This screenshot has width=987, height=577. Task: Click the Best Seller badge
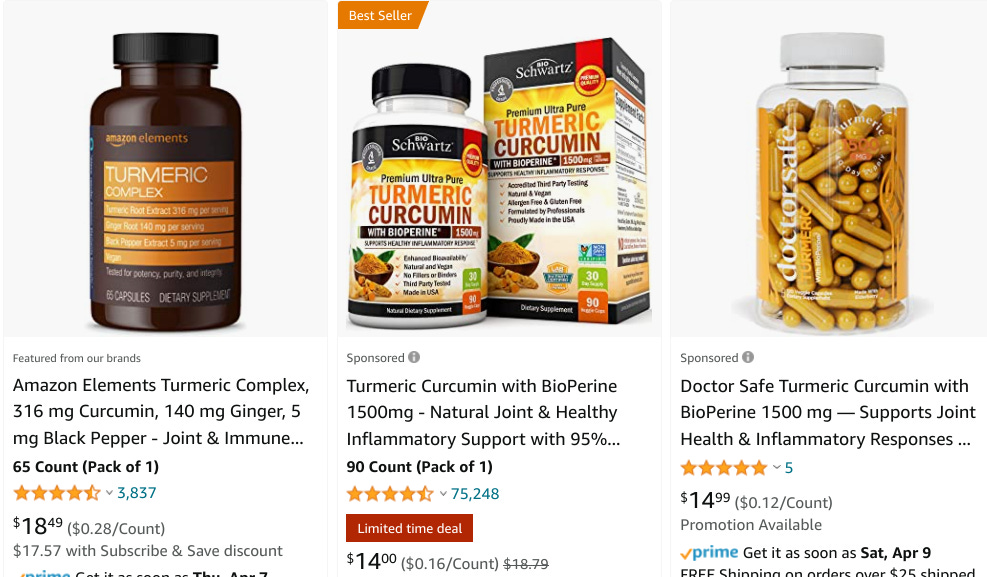pyautogui.click(x=382, y=15)
